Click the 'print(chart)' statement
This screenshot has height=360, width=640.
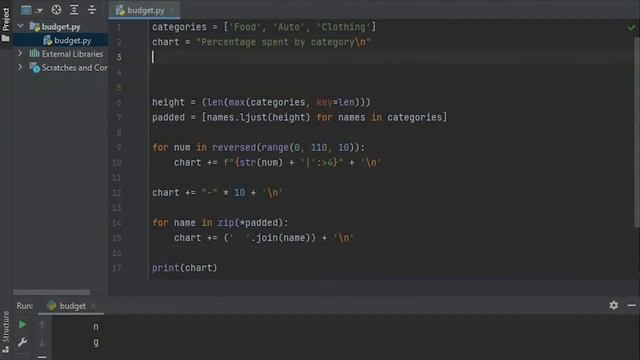(184, 268)
